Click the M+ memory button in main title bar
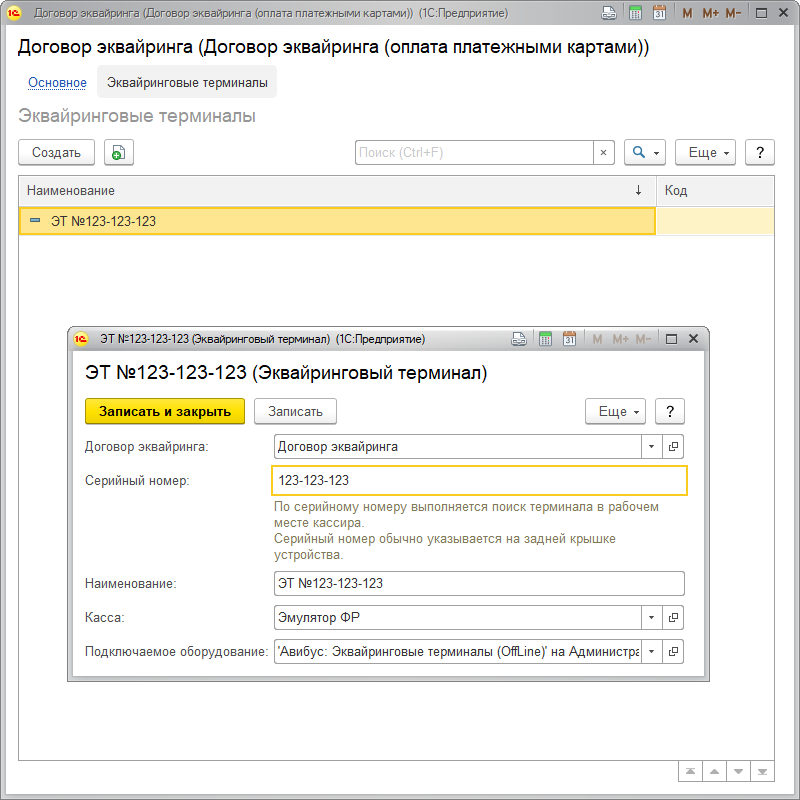The image size is (800, 800). pos(711,14)
